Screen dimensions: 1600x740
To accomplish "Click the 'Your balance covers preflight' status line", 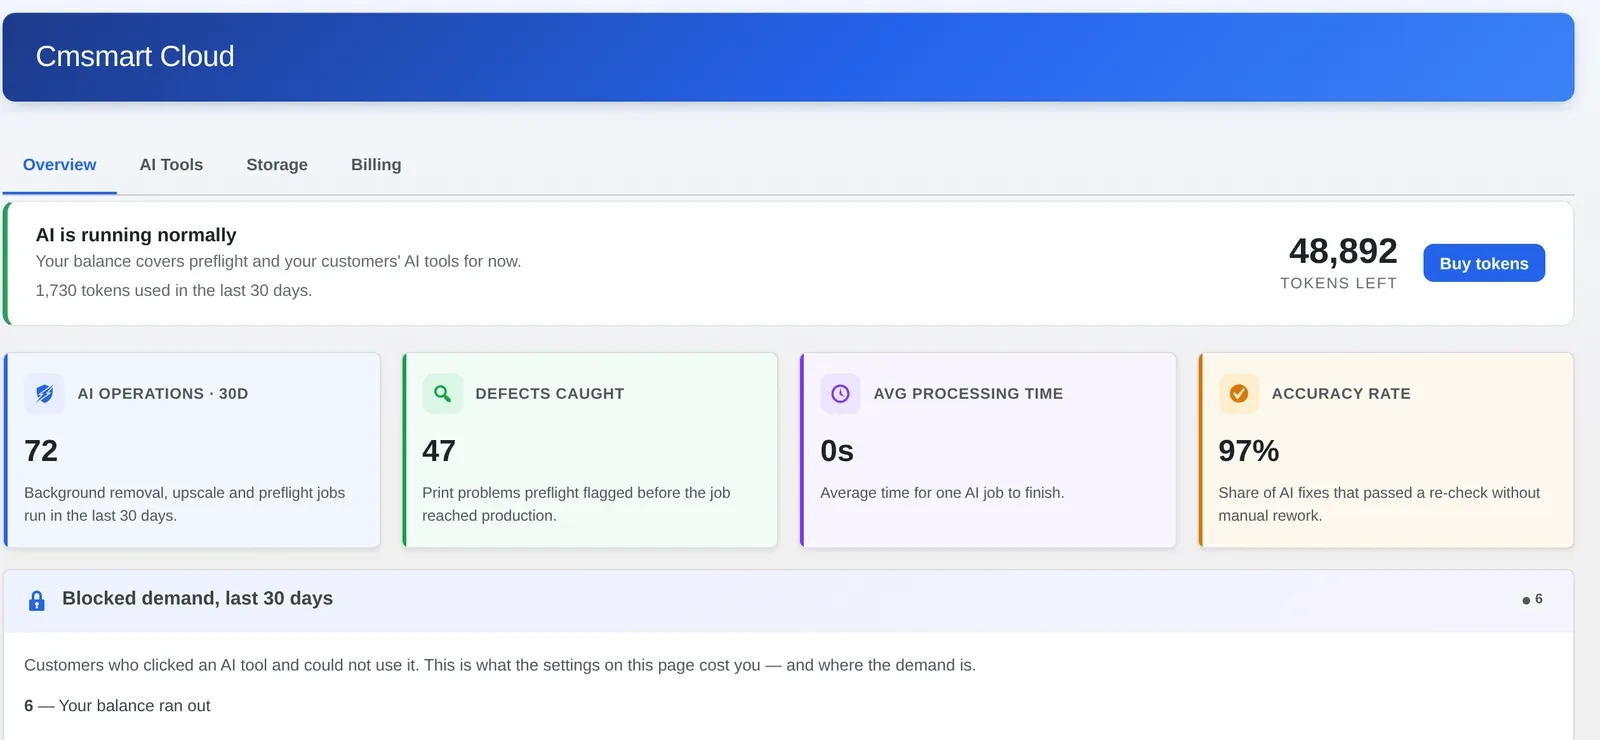I will pos(278,261).
